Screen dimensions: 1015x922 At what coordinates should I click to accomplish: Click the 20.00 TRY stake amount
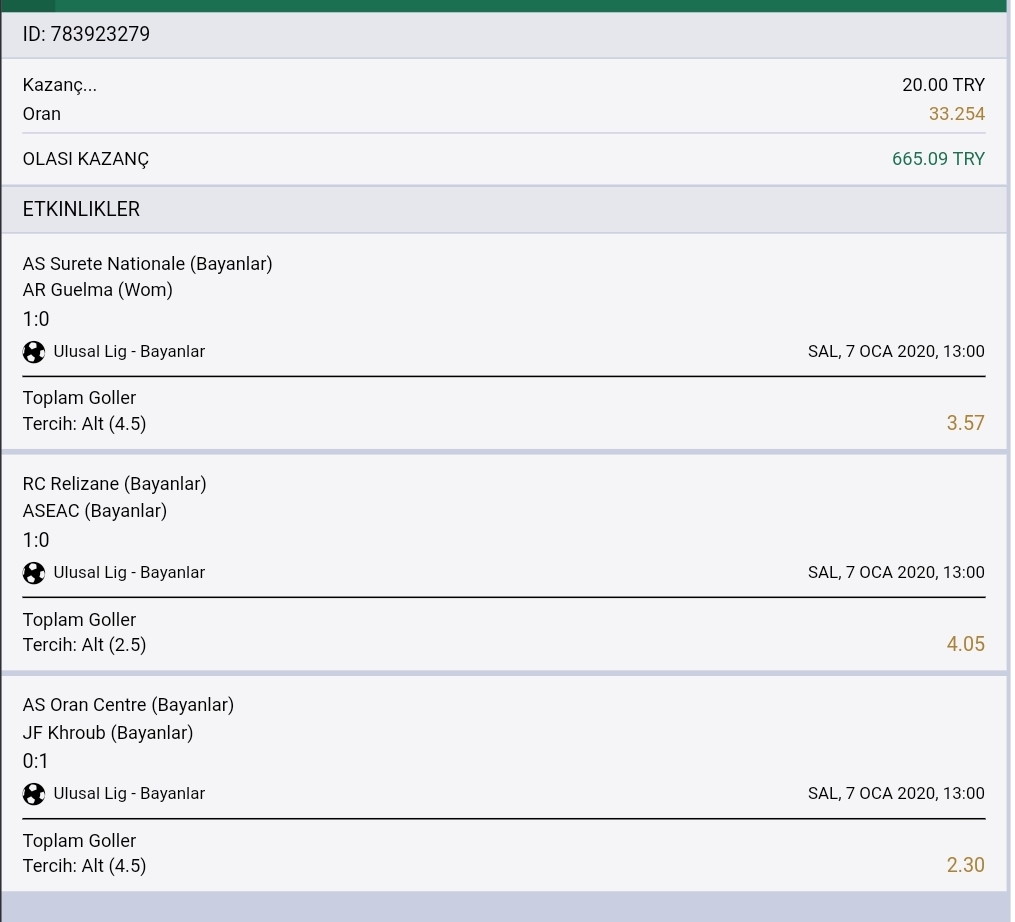click(943, 85)
